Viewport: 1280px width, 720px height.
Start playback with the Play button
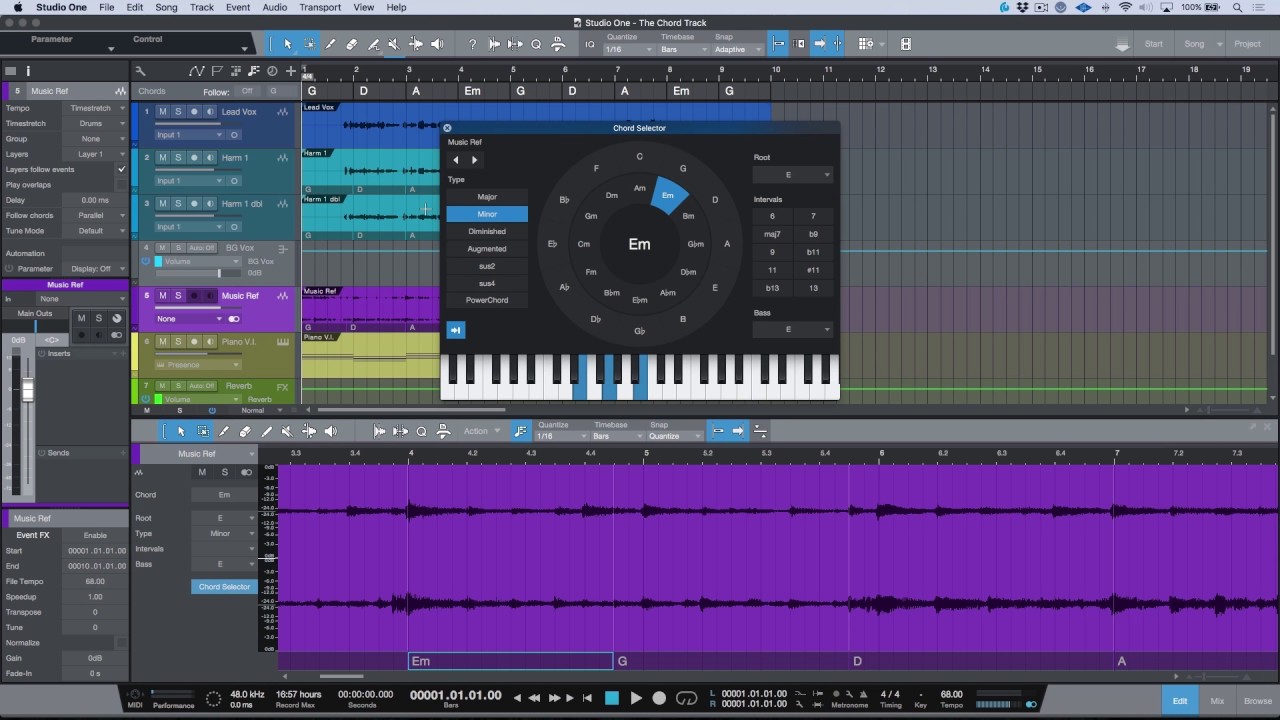click(x=635, y=698)
